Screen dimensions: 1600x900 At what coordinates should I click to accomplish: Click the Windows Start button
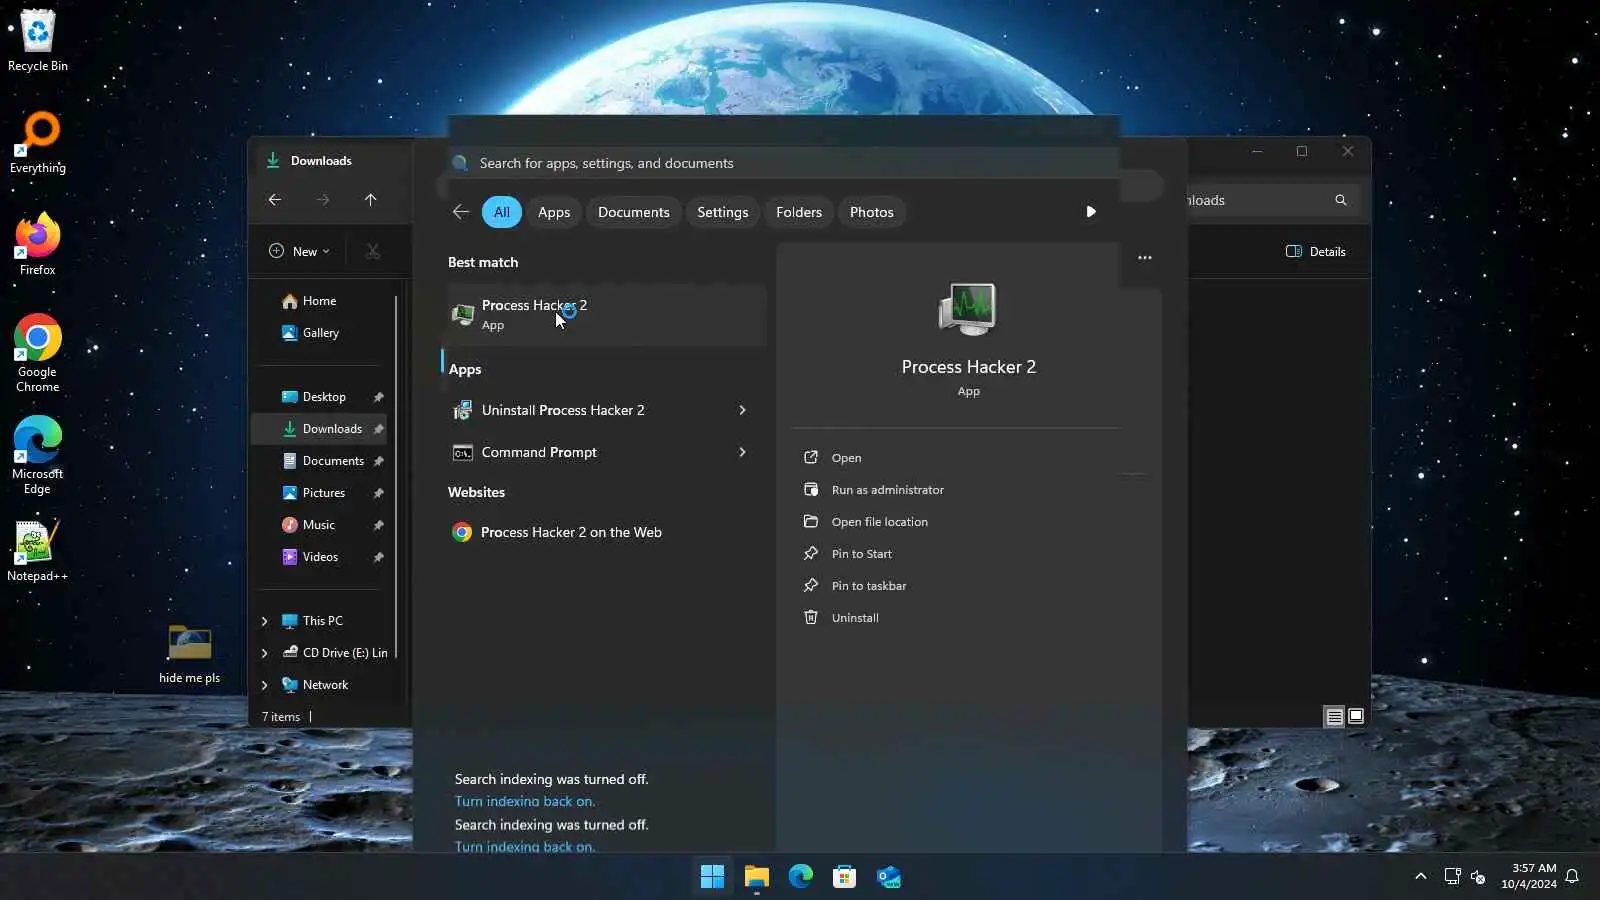pyautogui.click(x=712, y=877)
